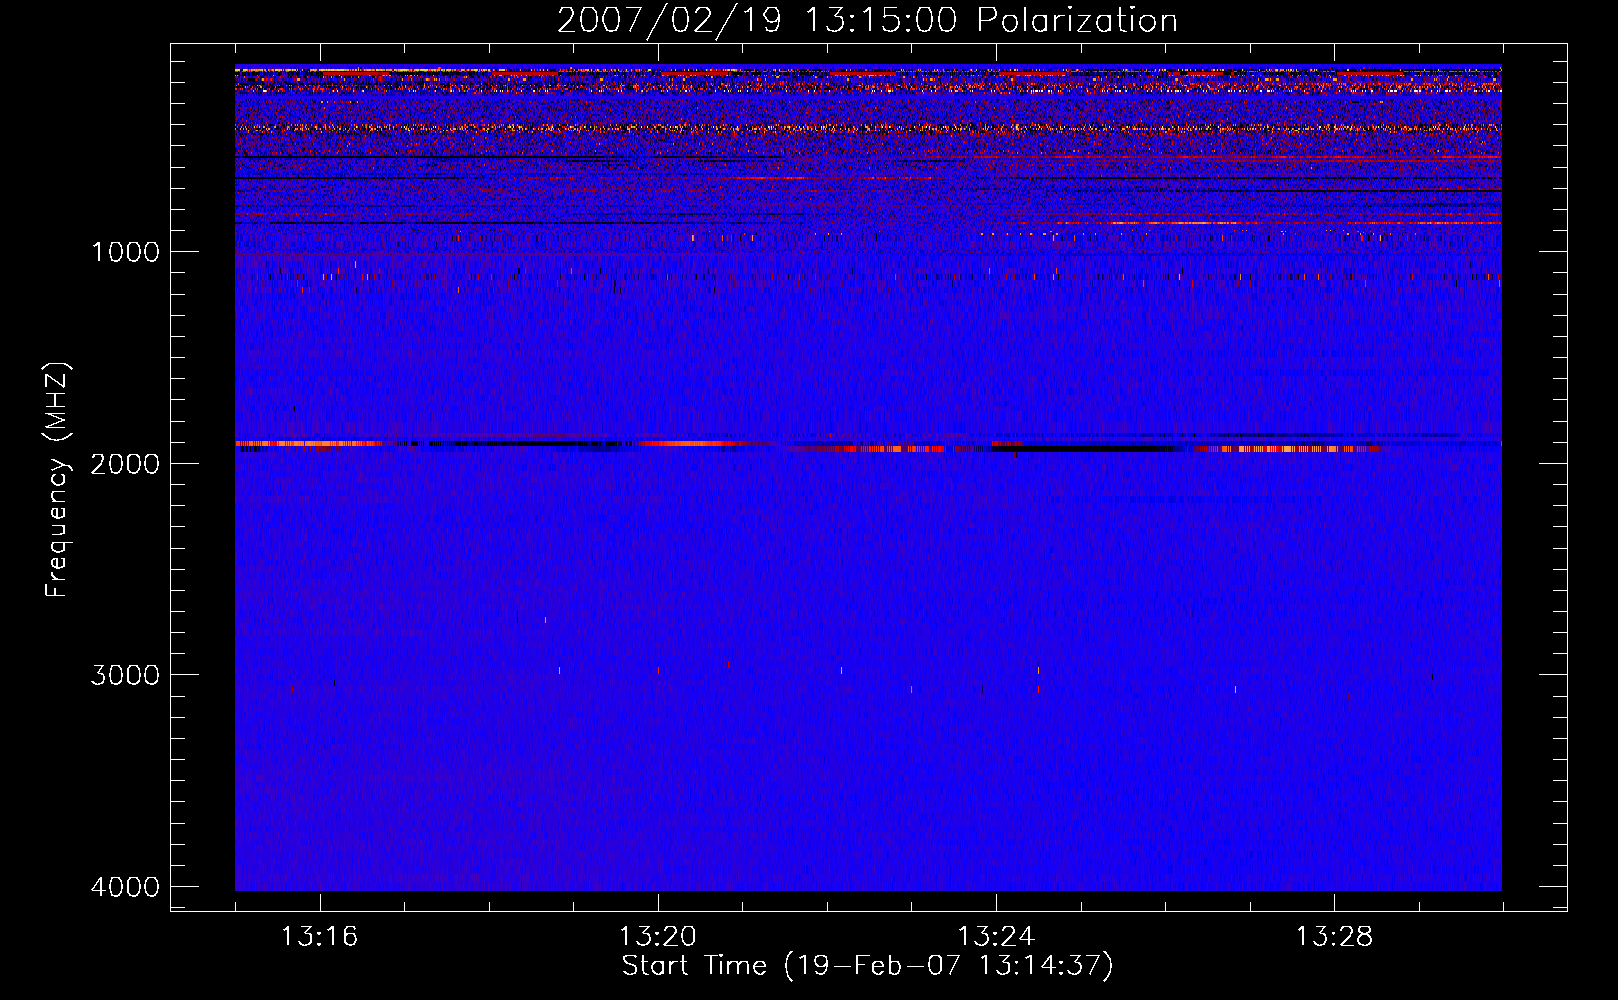
Task: Click the 3000 frequency tick label
Action: tap(125, 675)
